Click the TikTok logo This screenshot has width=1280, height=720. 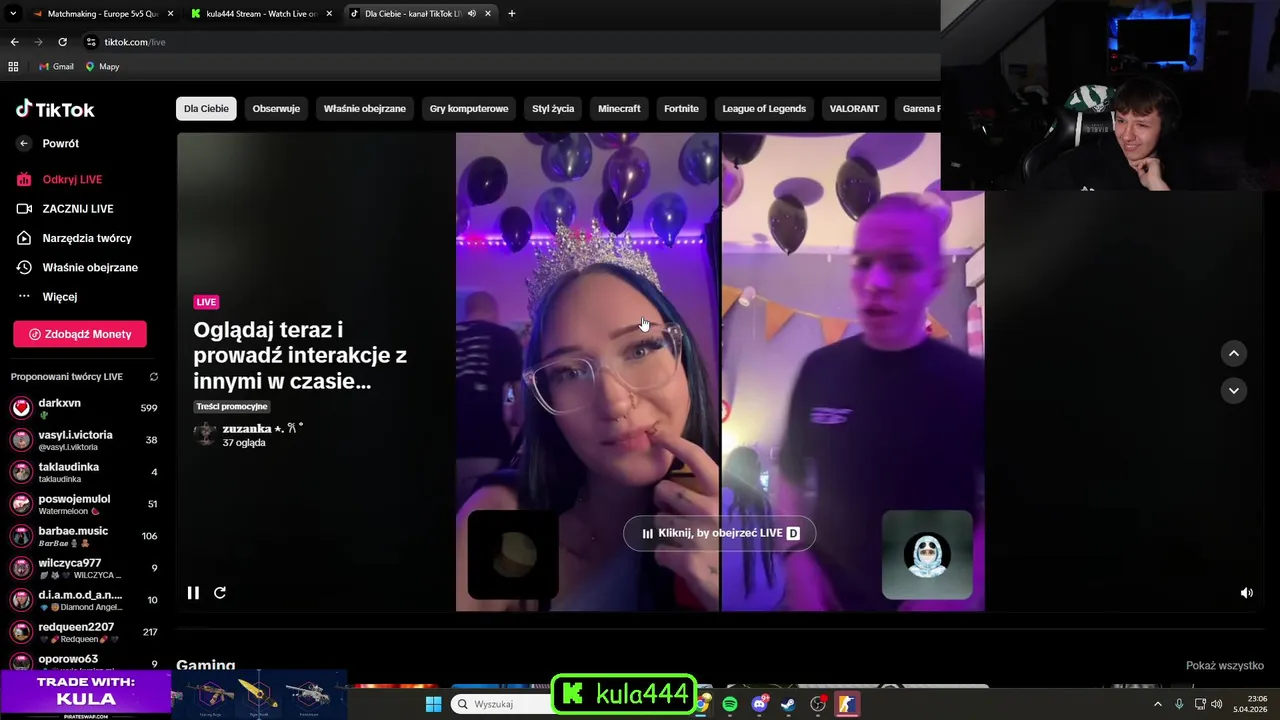pos(55,109)
